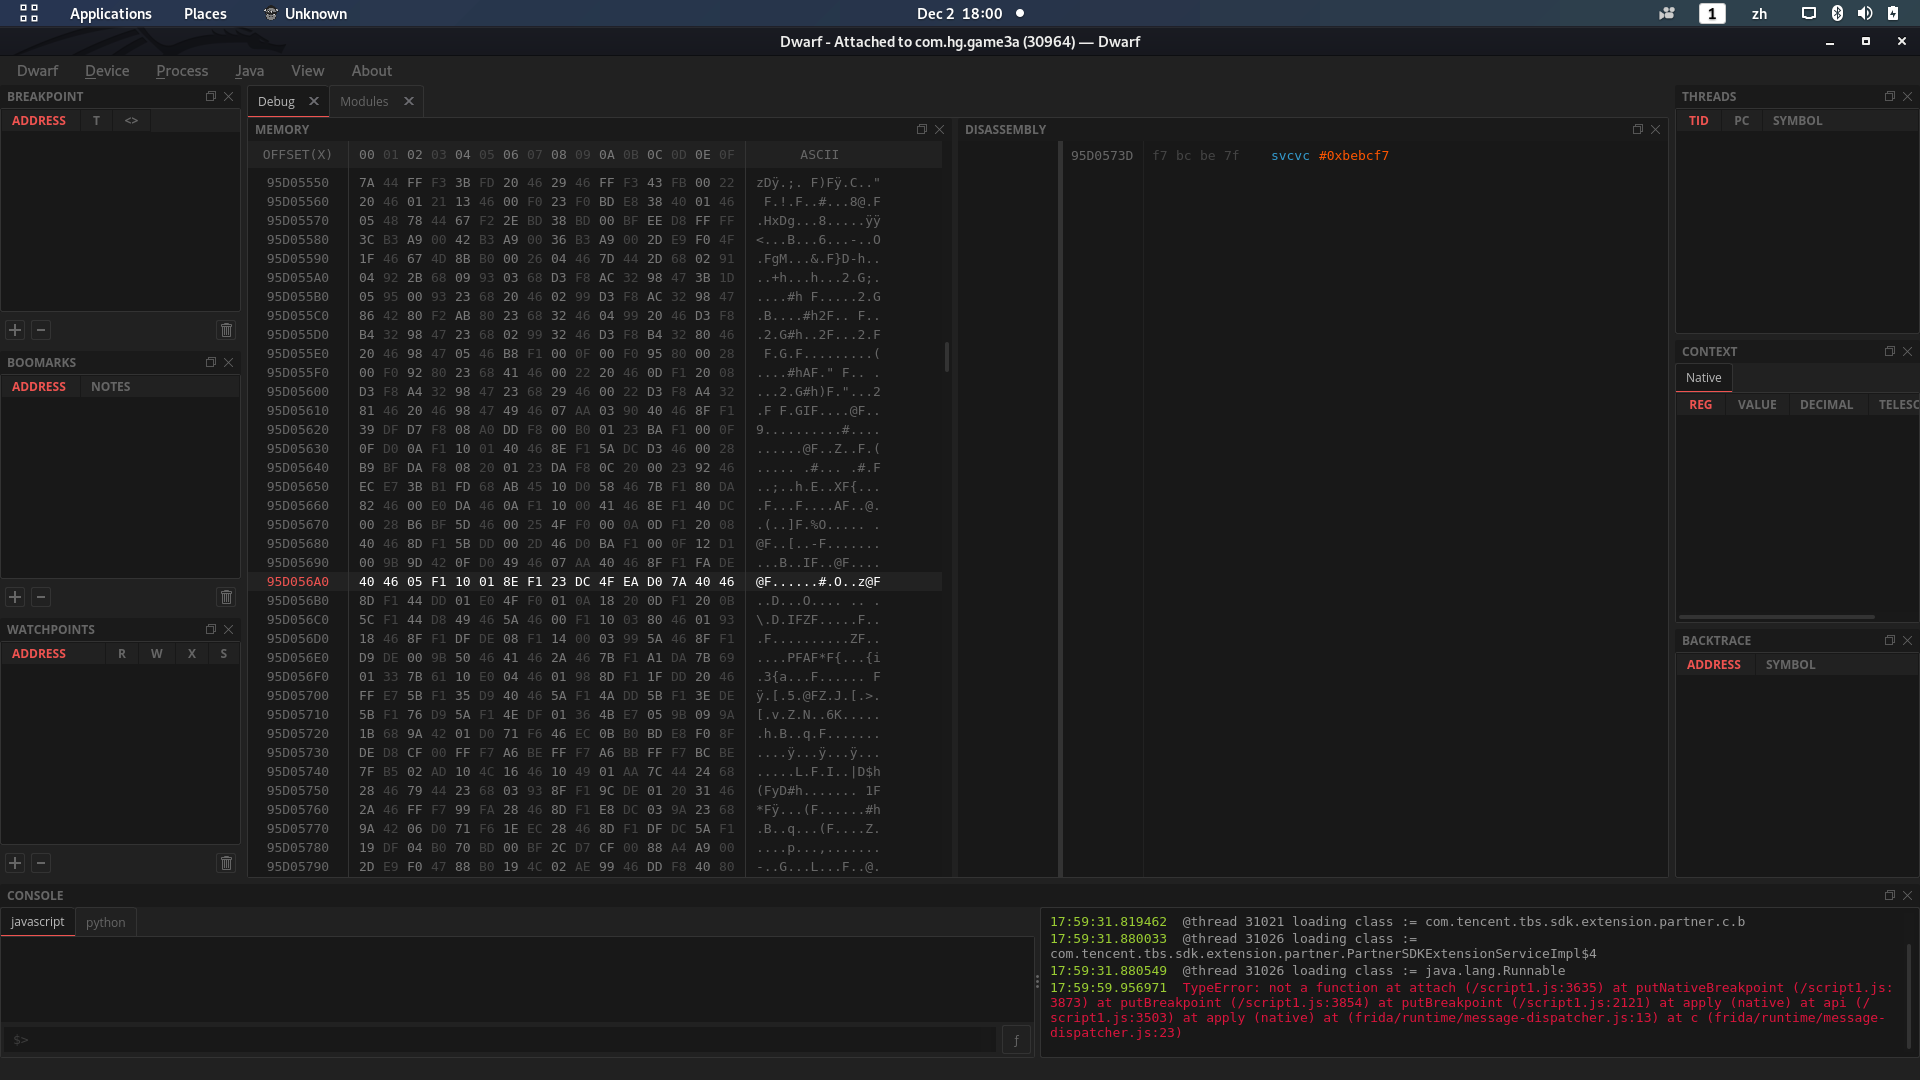Undock the Memory panel with its float icon
The image size is (1920, 1080).
tap(921, 129)
